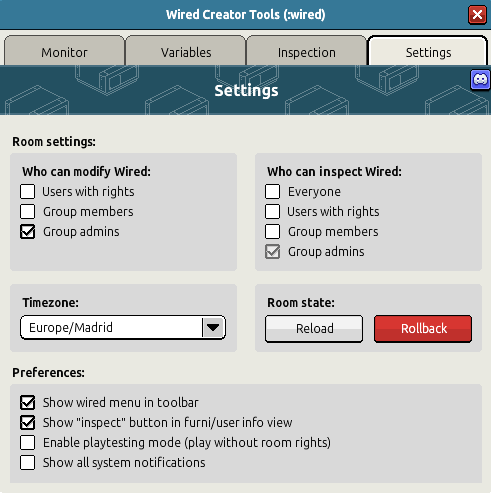Close the Wired Creator Tools window

(x=477, y=15)
